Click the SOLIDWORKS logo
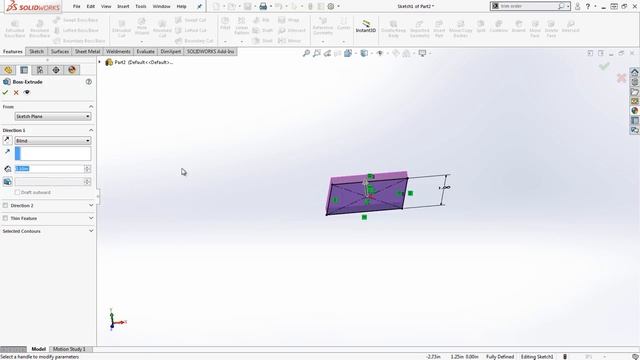640x360 pixels. point(34,7)
